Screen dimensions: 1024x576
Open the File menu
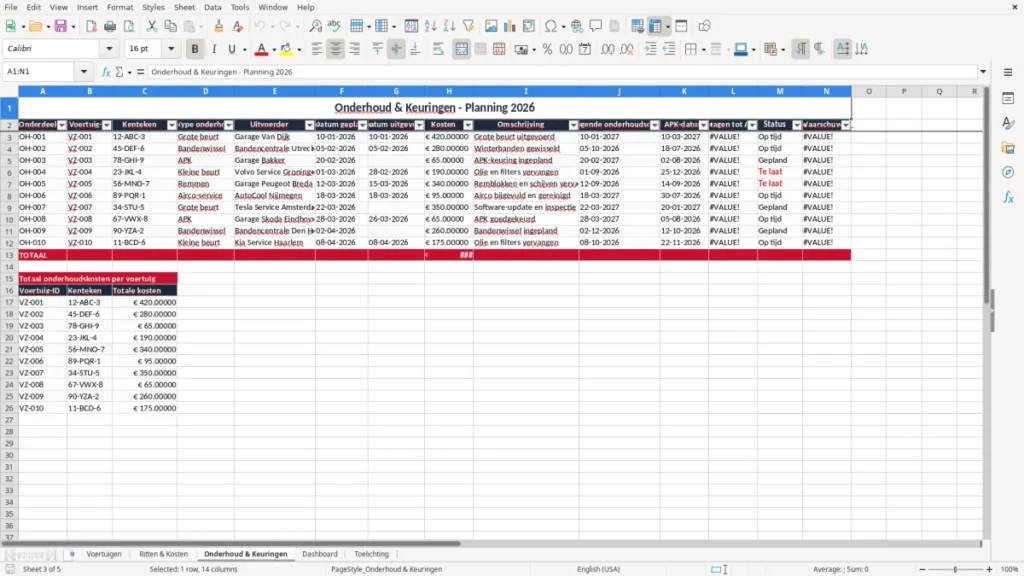click(x=10, y=7)
